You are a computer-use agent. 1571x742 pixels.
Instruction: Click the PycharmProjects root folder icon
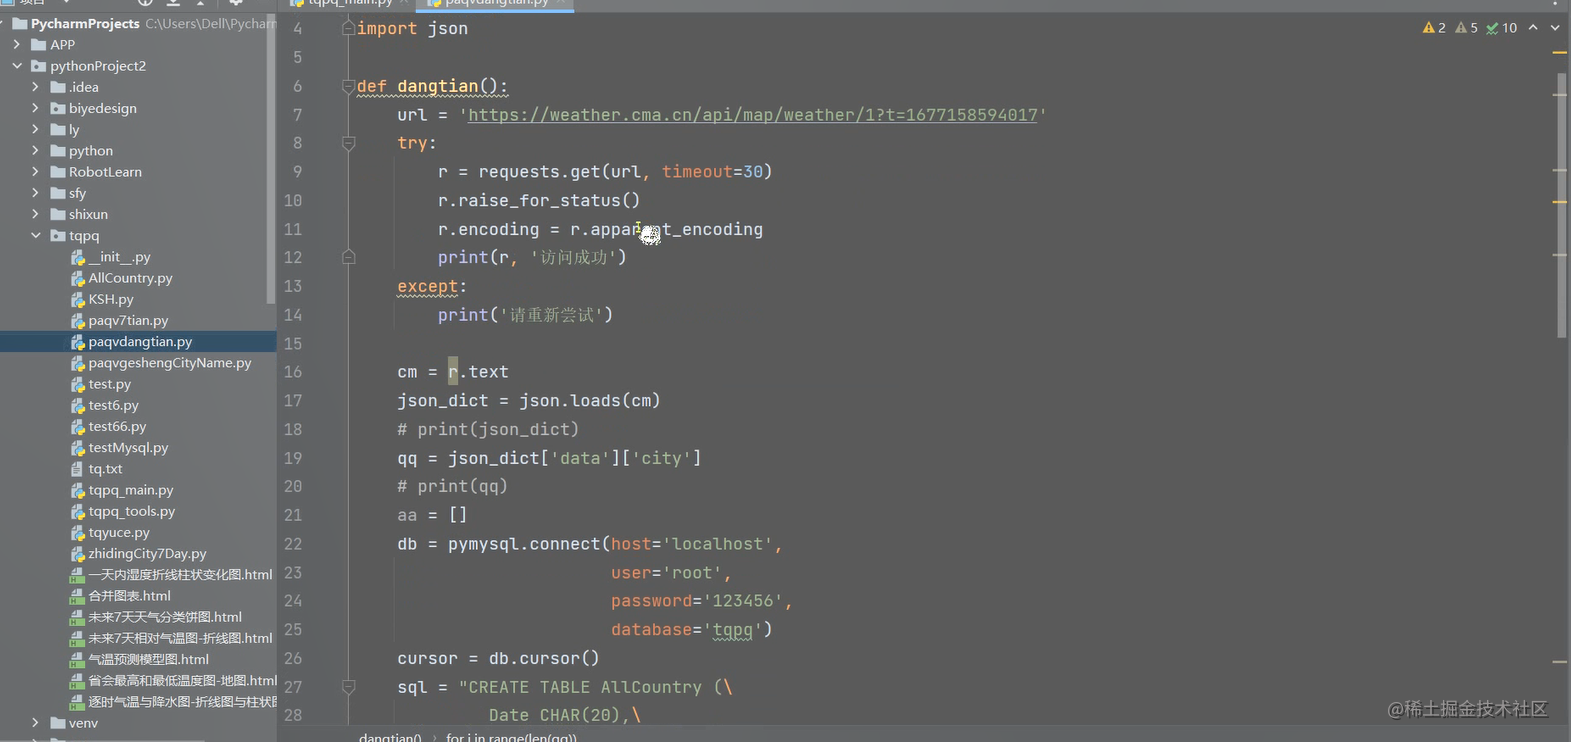tap(19, 23)
